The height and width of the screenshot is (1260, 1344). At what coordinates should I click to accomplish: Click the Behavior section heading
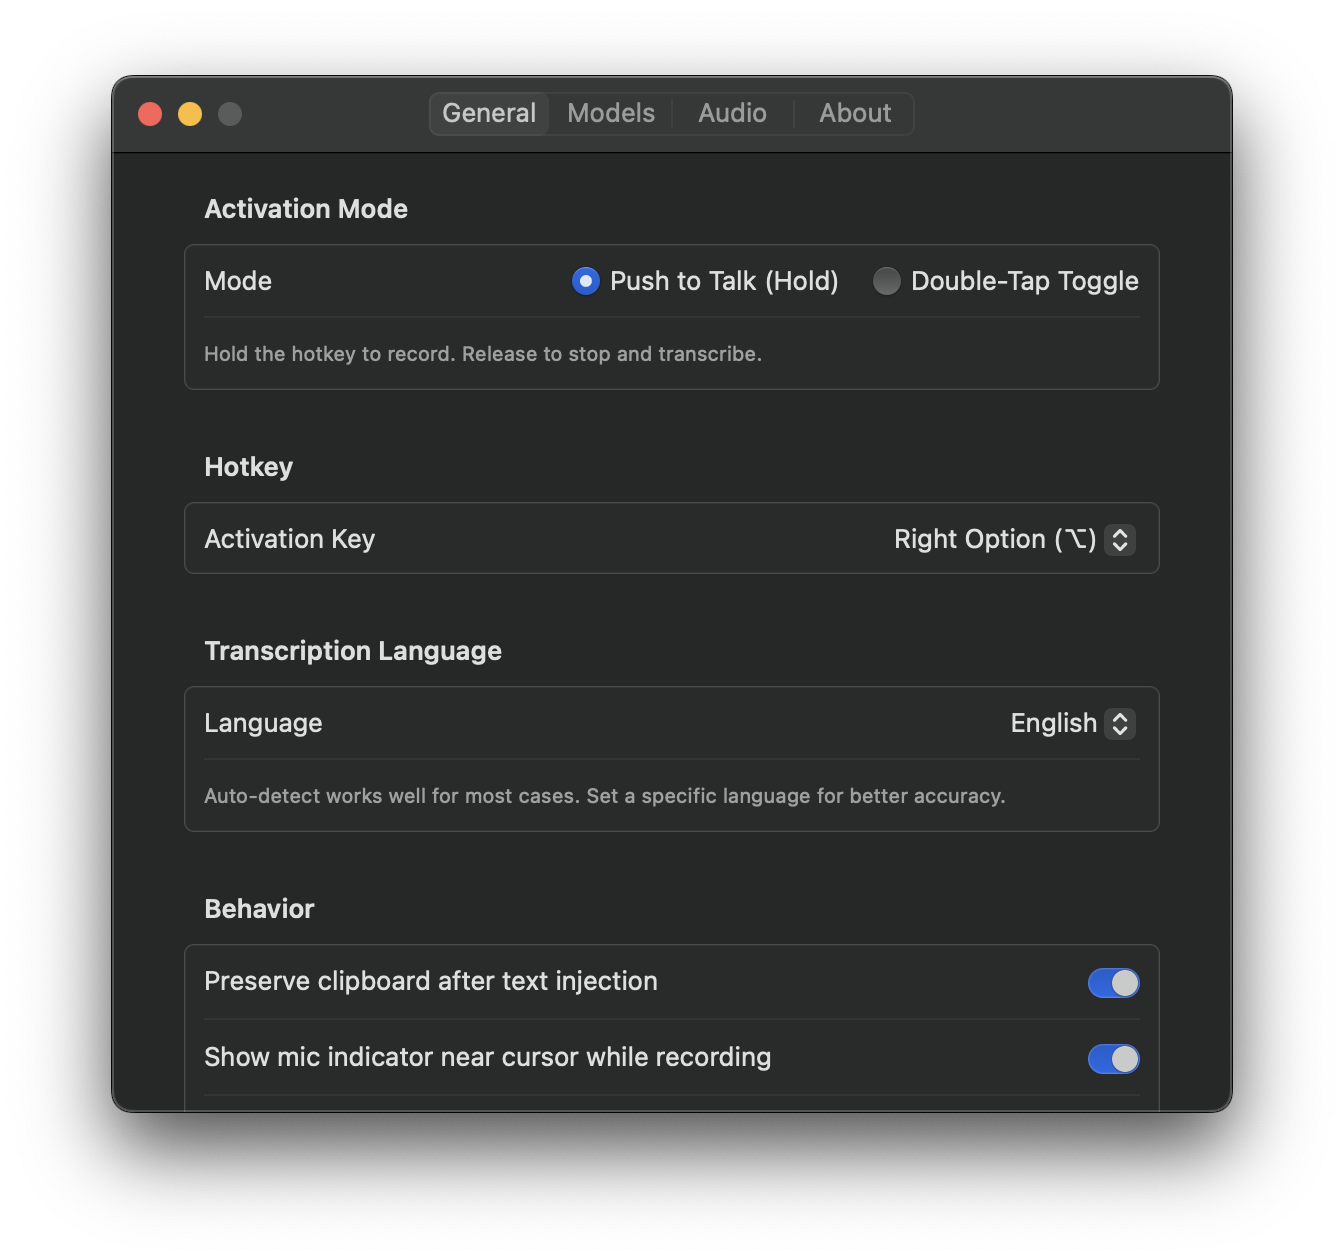click(x=259, y=909)
